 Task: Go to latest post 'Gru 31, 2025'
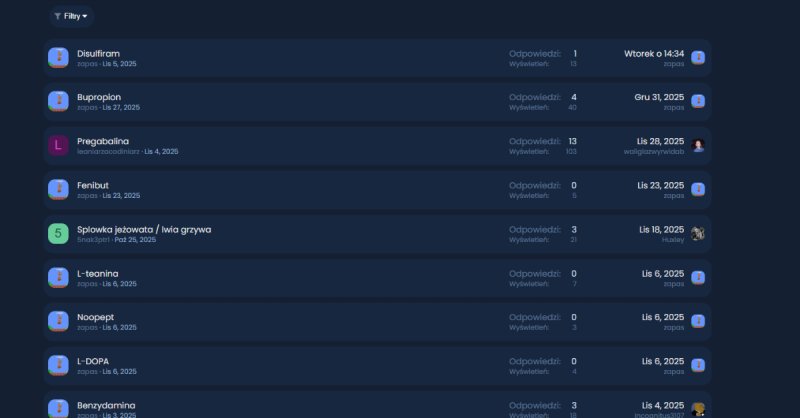click(x=659, y=97)
